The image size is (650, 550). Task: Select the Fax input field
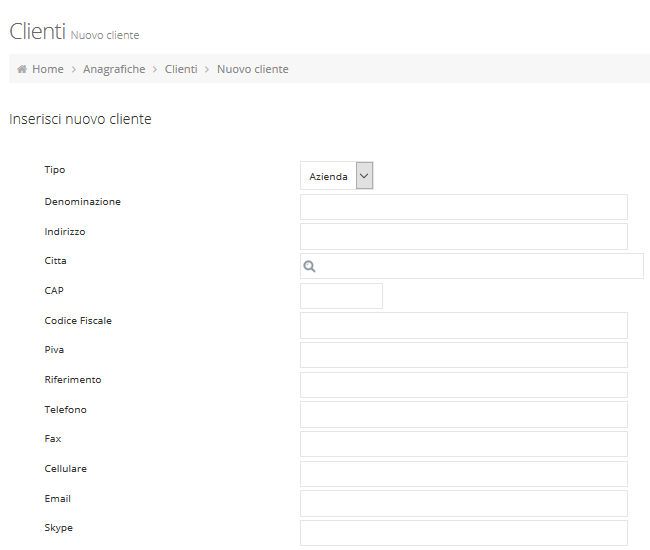pyautogui.click(x=463, y=444)
